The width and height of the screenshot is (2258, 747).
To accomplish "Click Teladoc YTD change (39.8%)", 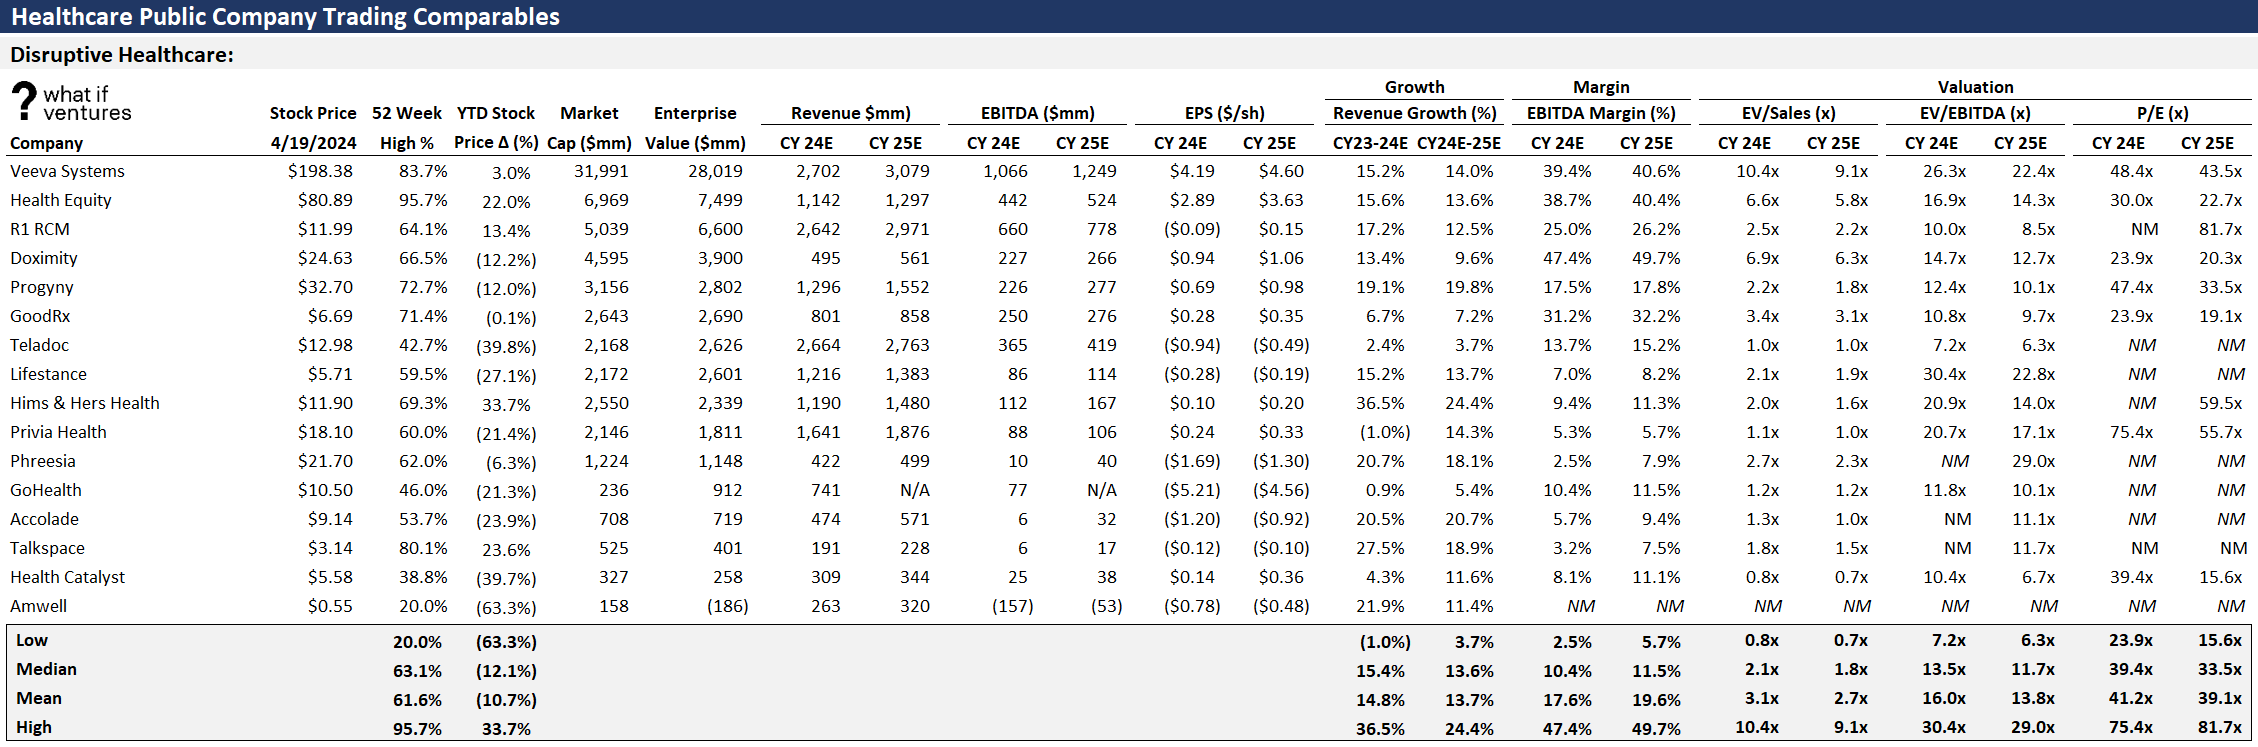I will coord(506,346).
